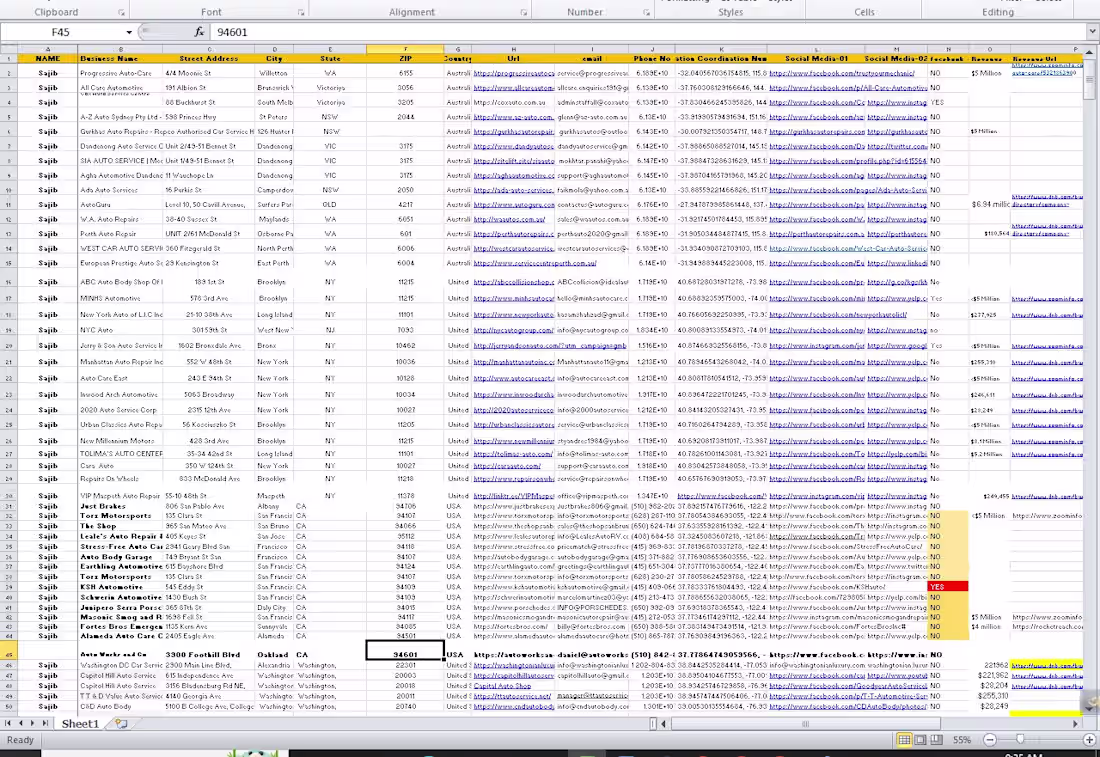The width and height of the screenshot is (1100, 757).
Task: Expand the formula bar
Action: [x=1092, y=32]
